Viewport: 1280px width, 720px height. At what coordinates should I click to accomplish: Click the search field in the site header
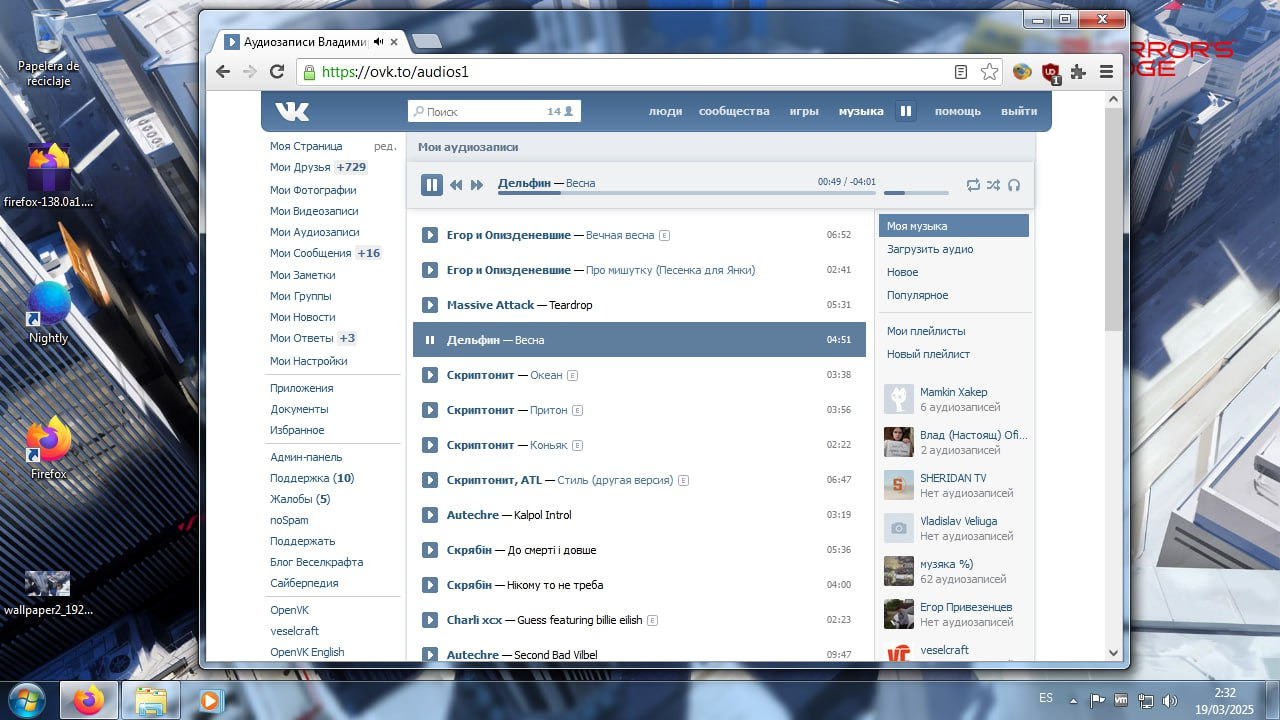(494, 111)
